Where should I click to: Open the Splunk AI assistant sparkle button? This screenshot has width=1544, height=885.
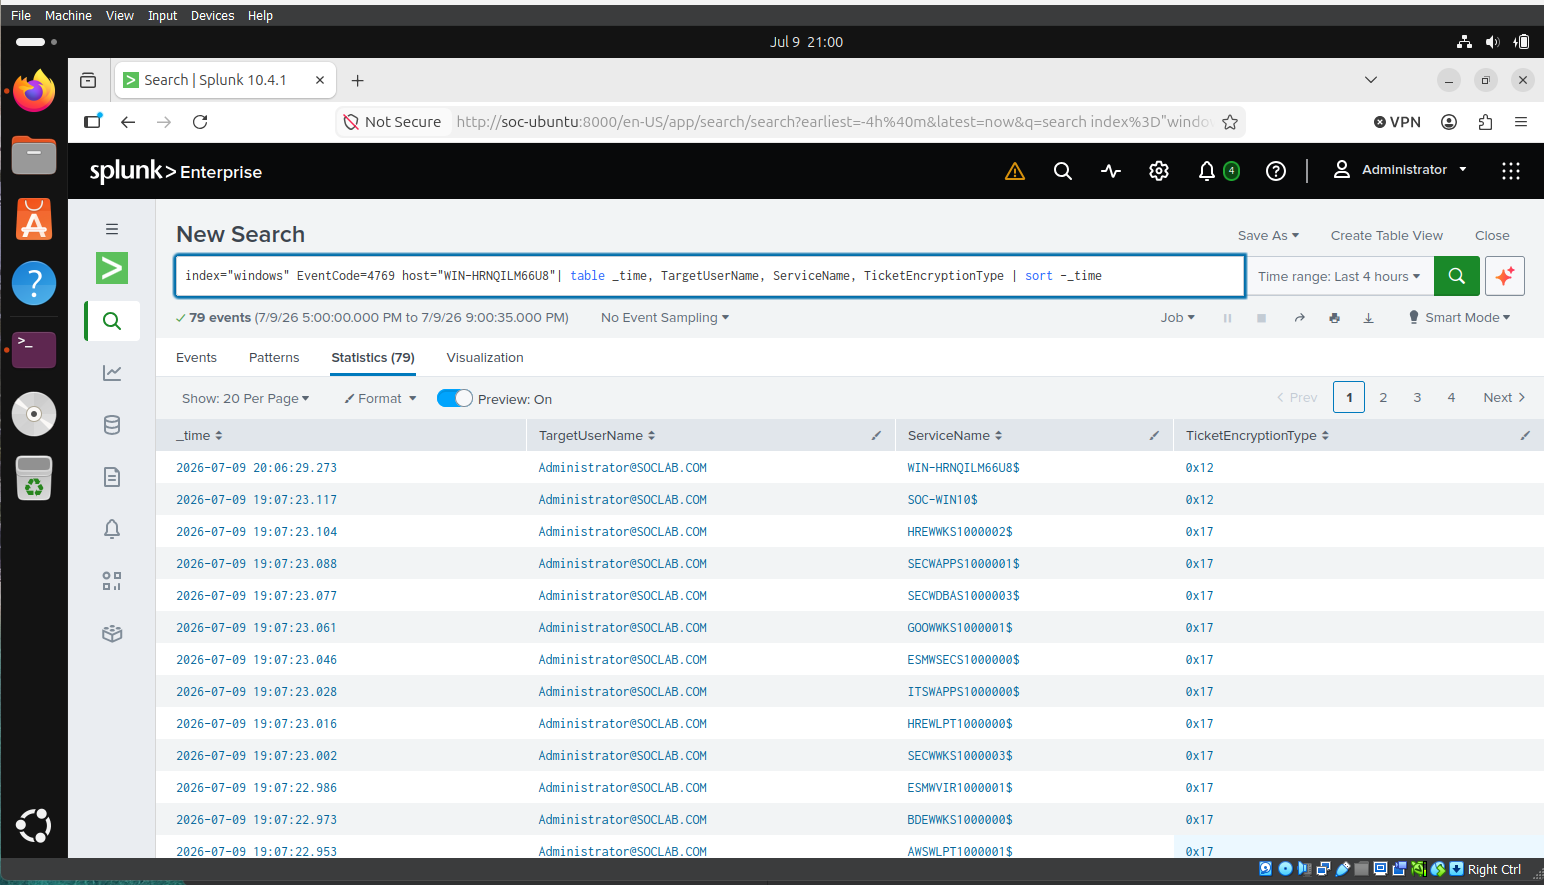pyautogui.click(x=1504, y=276)
